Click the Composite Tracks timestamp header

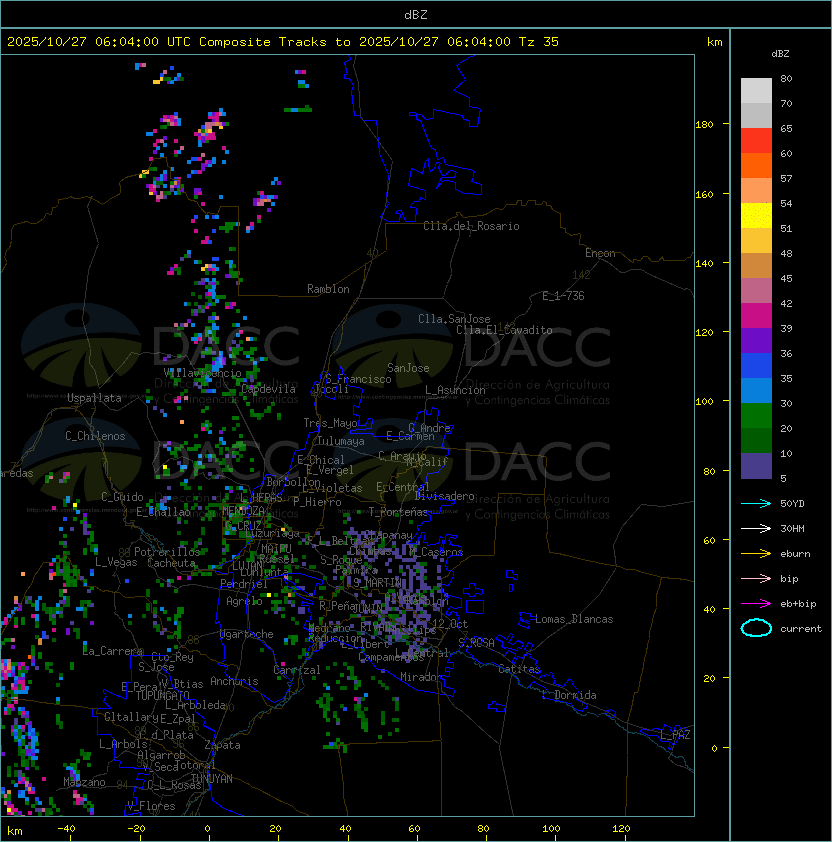tap(283, 42)
